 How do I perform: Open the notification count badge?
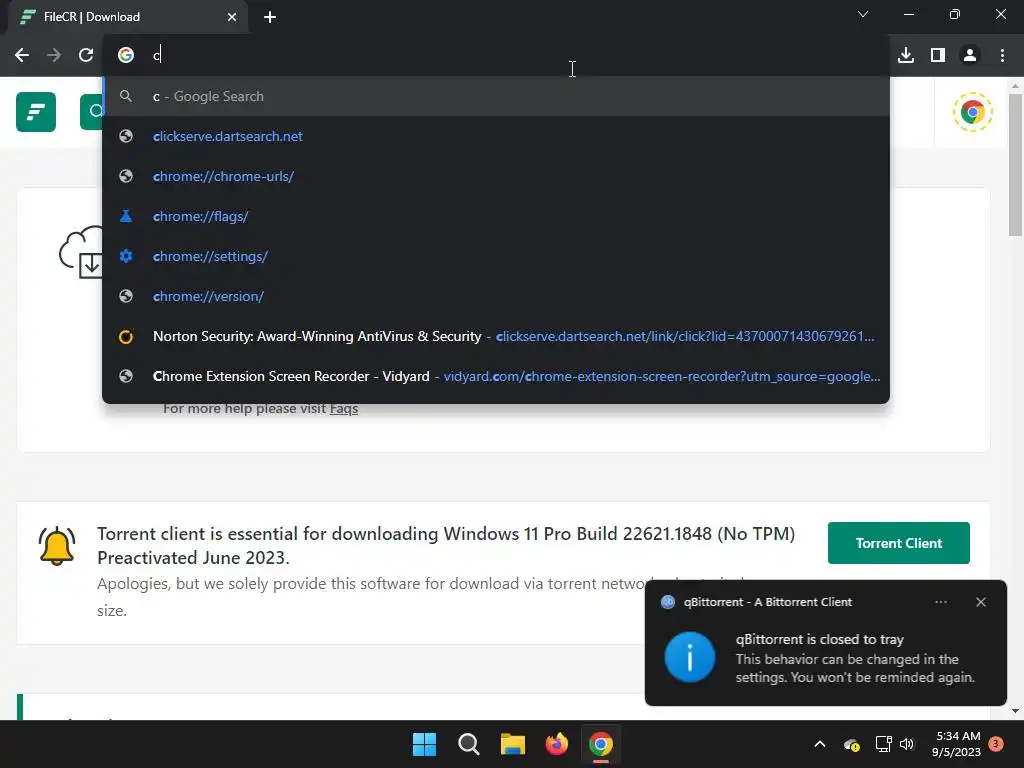click(x=996, y=744)
